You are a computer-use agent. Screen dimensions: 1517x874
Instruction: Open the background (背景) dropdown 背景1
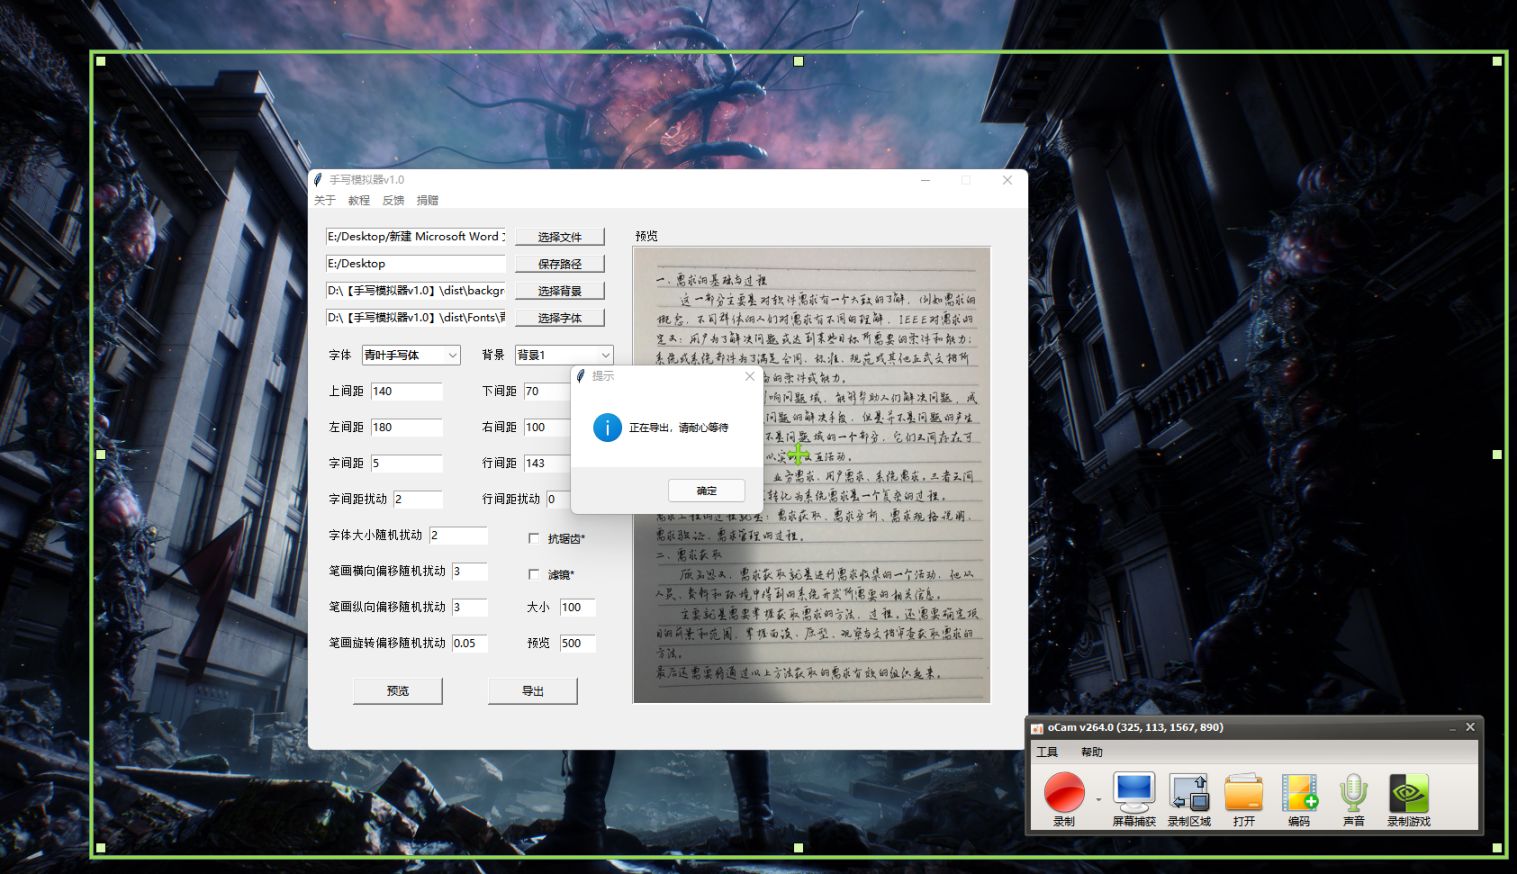(x=563, y=355)
